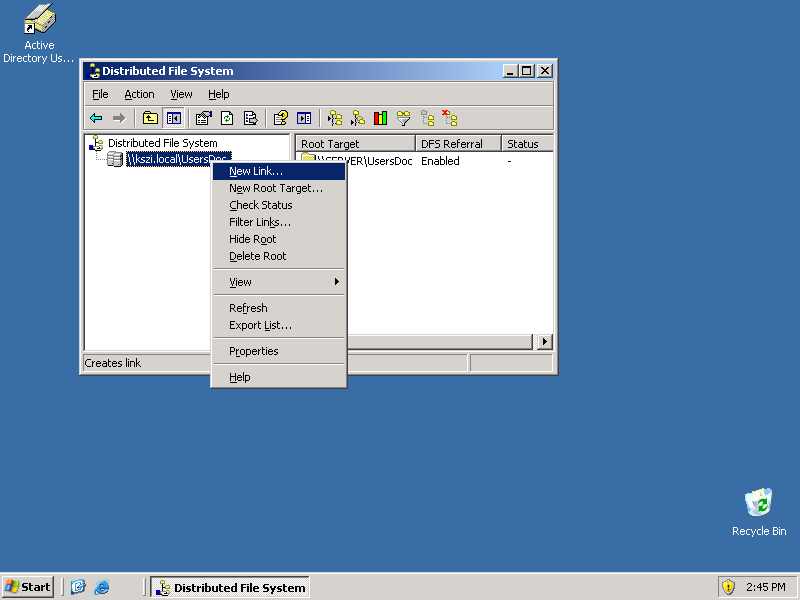The height and width of the screenshot is (600, 800).
Task: Click the New Link toolbar icon
Action: 335,118
